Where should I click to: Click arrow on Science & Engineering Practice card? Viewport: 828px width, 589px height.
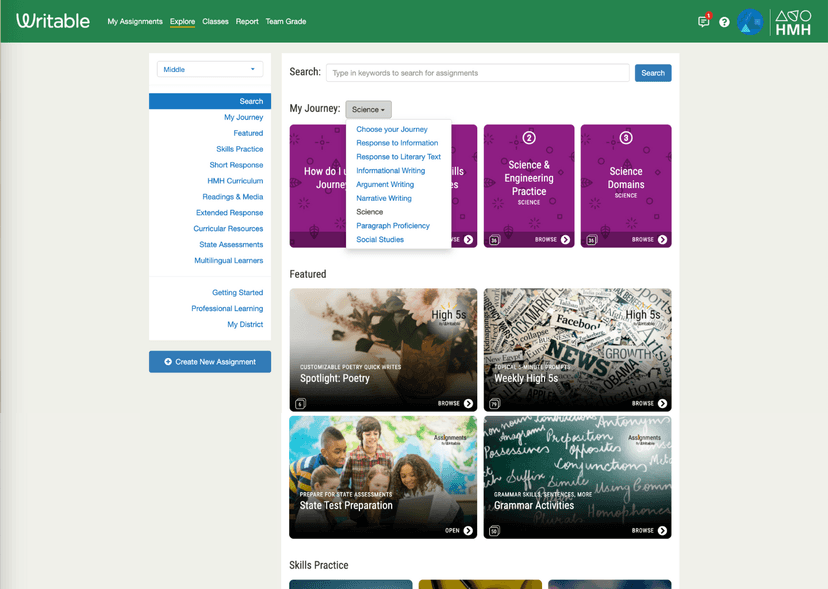[564, 238]
